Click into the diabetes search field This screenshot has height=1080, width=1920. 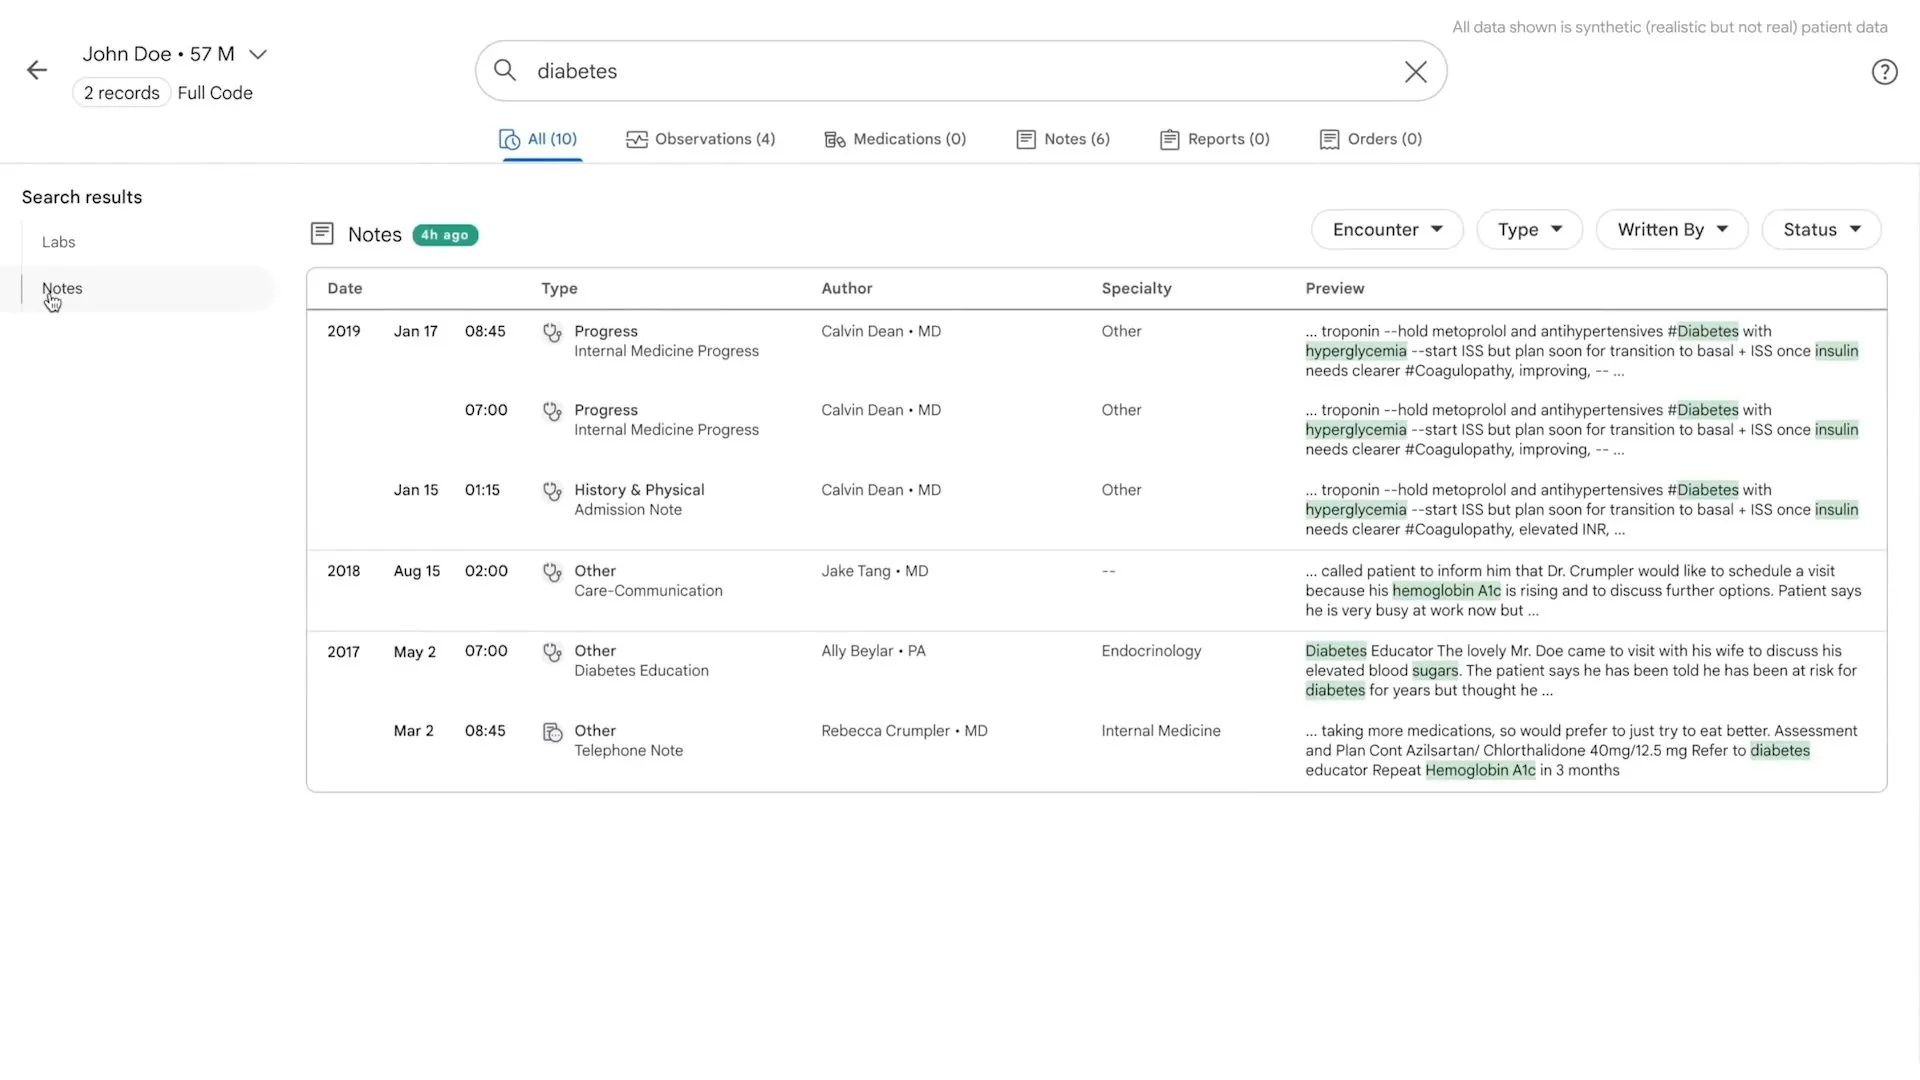(950, 71)
